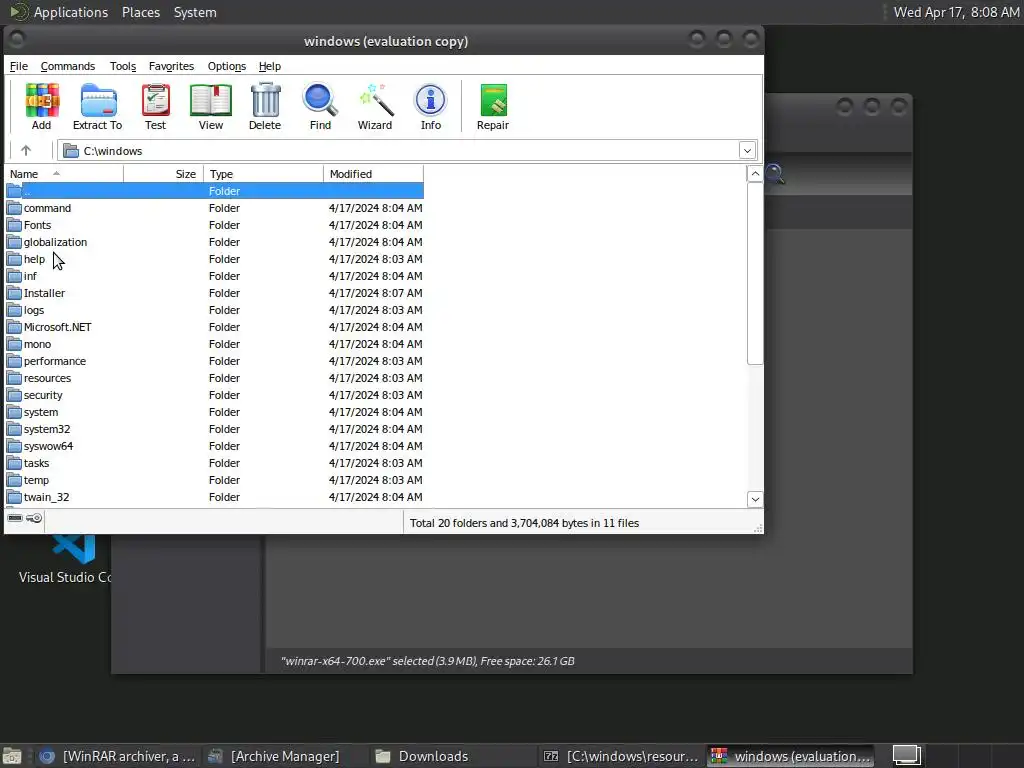Select the mono folder
This screenshot has width=1024, height=768.
click(215, 344)
